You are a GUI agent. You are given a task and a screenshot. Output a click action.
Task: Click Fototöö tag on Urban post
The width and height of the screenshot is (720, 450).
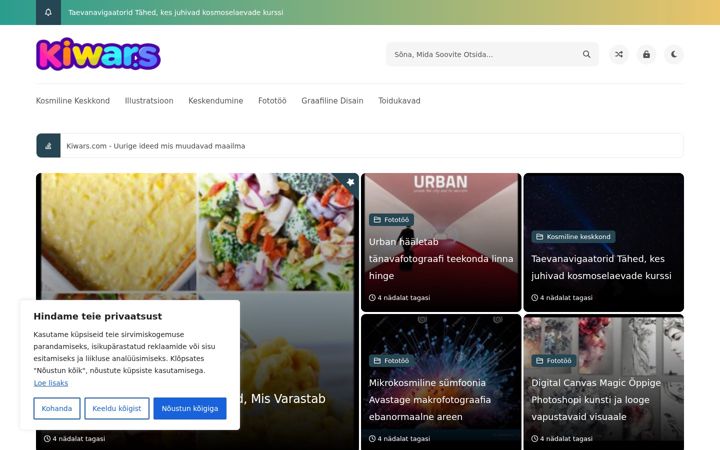pos(391,220)
